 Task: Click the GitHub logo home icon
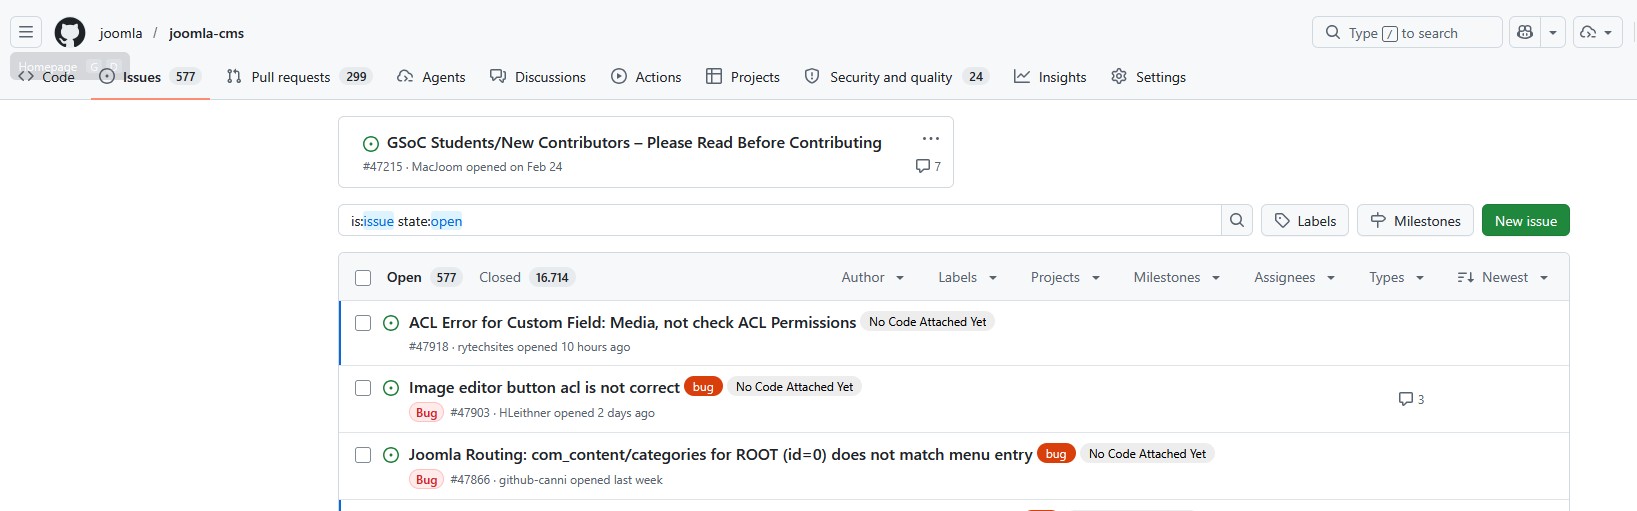(x=70, y=32)
